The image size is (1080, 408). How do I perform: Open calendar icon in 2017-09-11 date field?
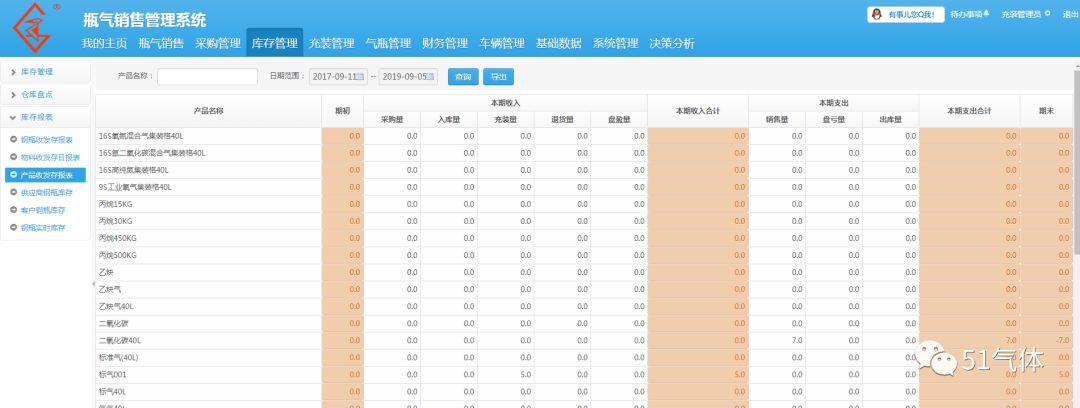360,77
